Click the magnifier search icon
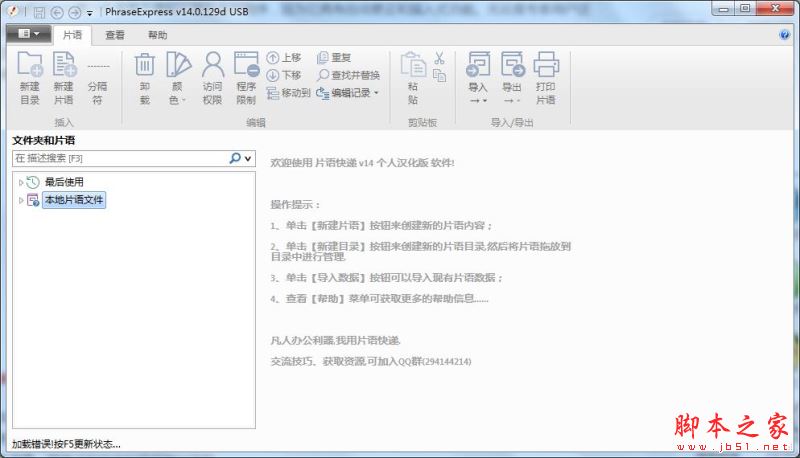Viewport: 800px width, 458px height. (x=235, y=158)
